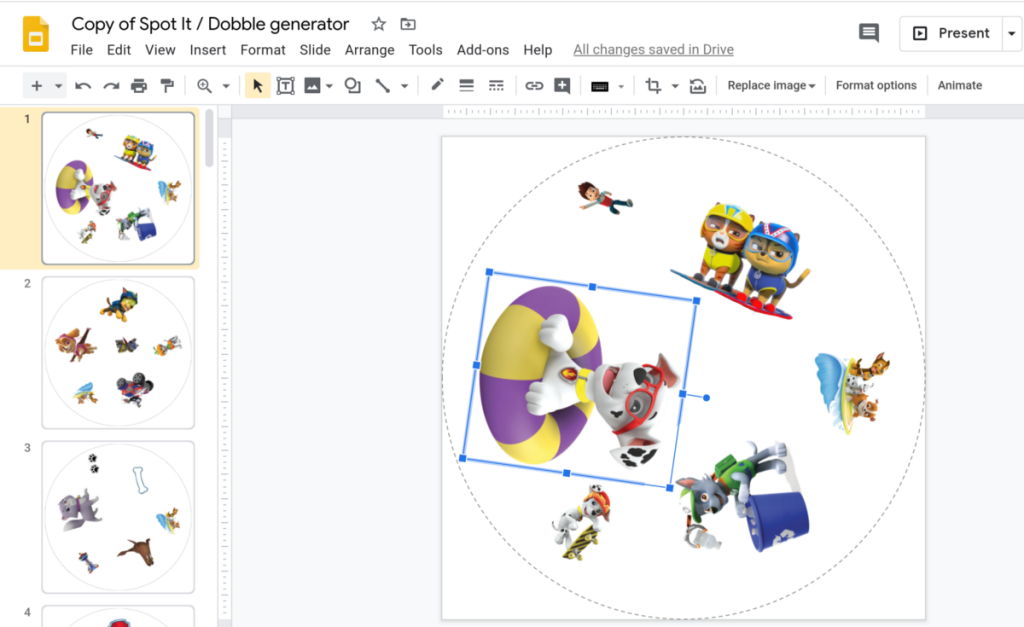1024x627 pixels.
Task: Click the paint format tool
Action: [167, 85]
